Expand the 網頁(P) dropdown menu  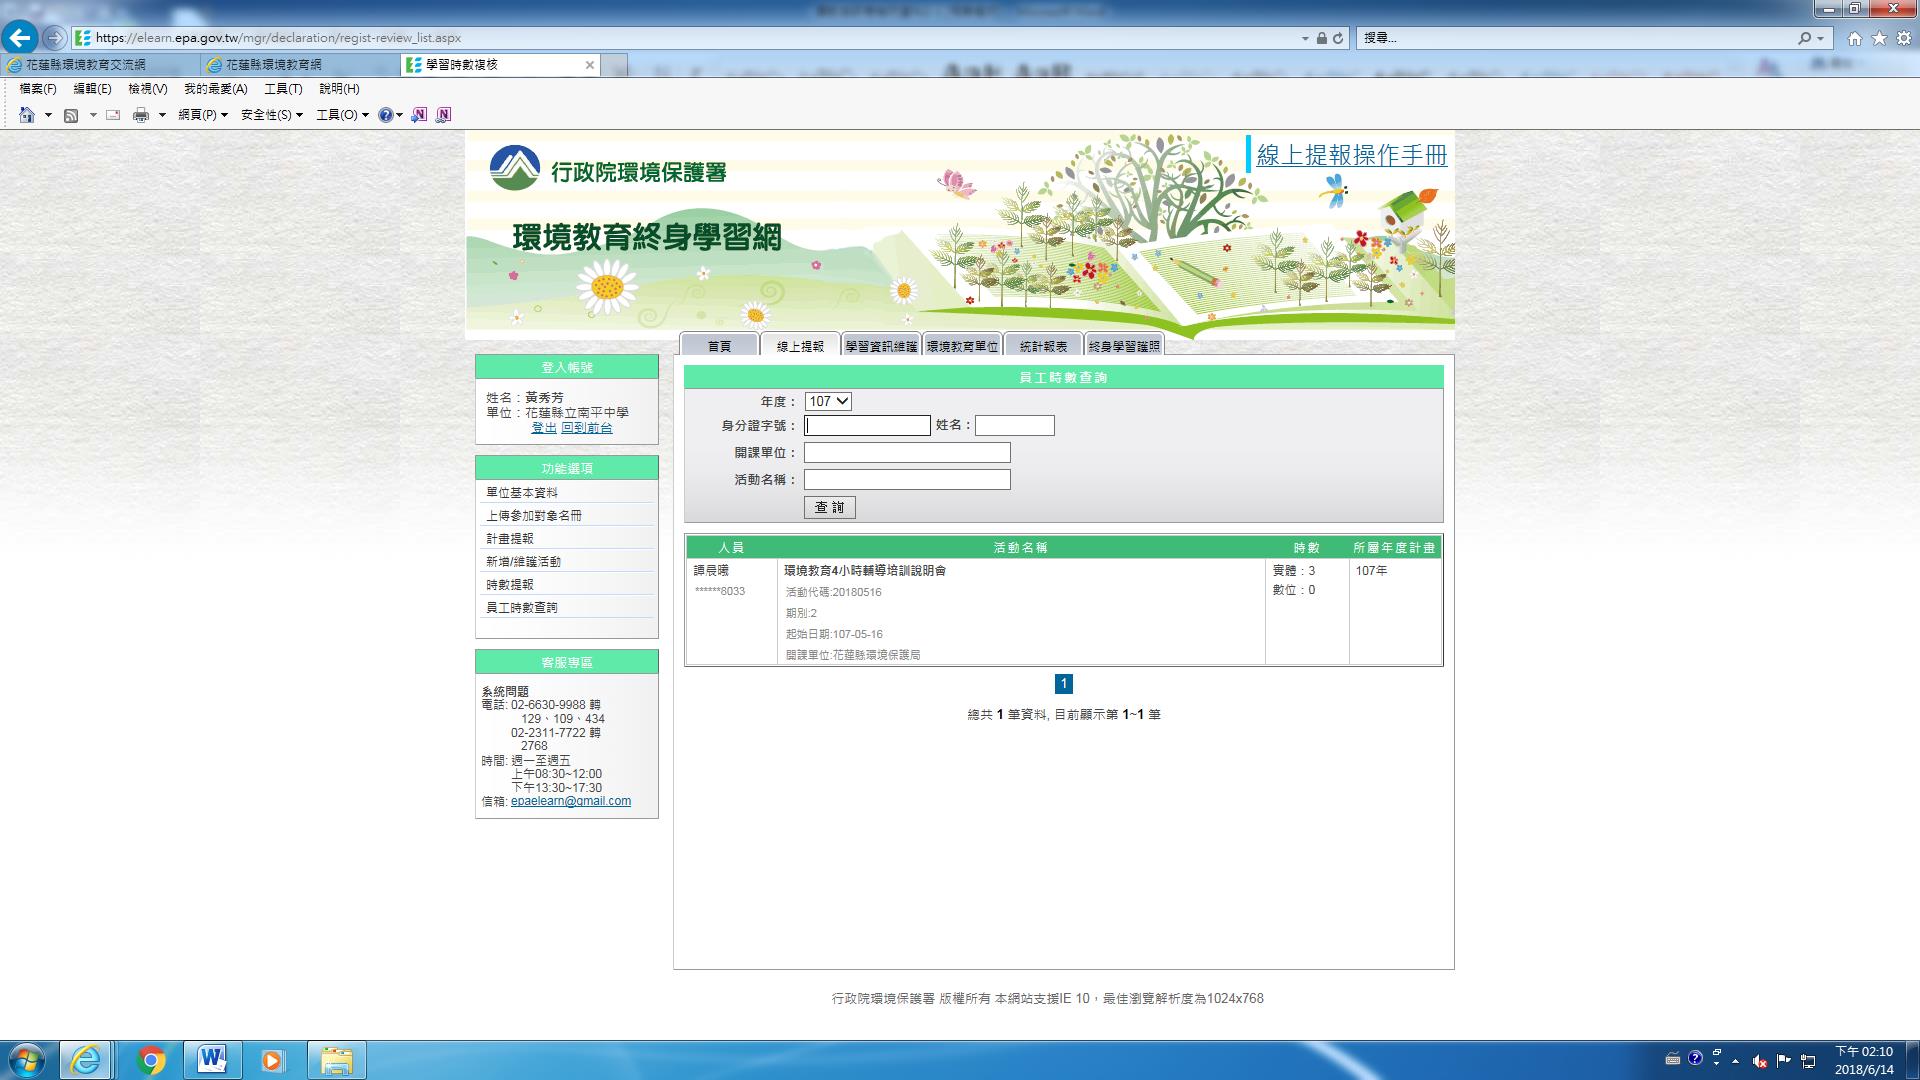203,115
